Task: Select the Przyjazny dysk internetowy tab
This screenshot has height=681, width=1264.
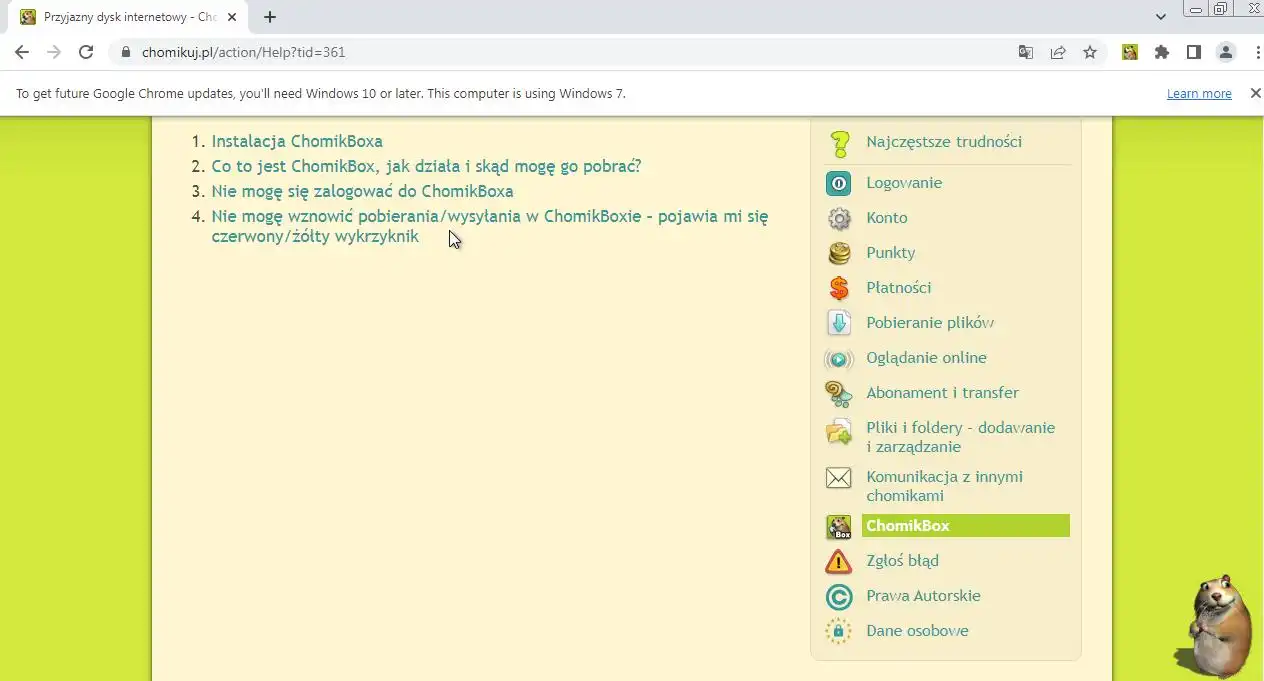Action: tap(130, 17)
